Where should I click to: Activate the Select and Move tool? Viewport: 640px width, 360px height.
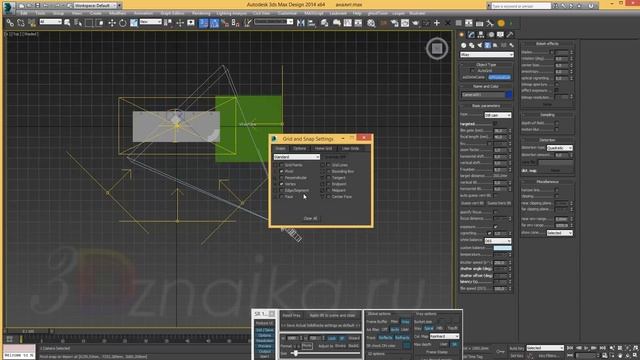click(x=111, y=23)
